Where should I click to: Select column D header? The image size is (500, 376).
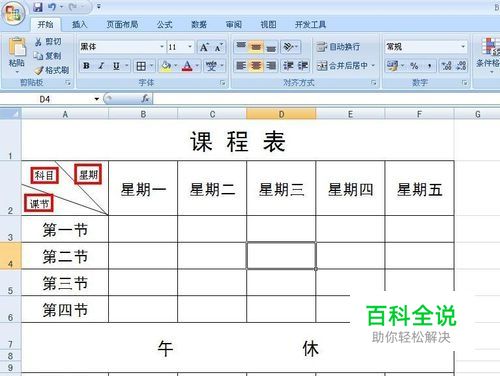(x=281, y=114)
